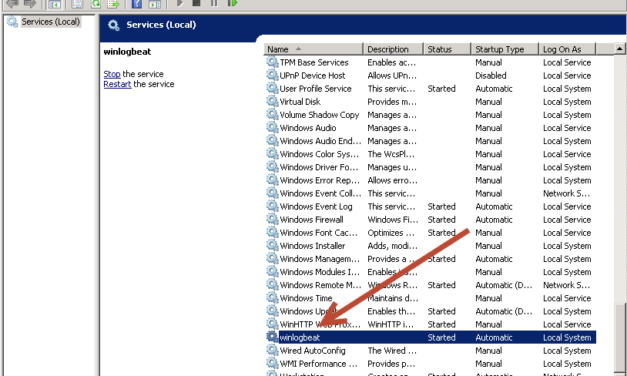Image resolution: width=627 pixels, height=376 pixels.
Task: Click the gear icon of Windows Event Log
Action: 272,206
